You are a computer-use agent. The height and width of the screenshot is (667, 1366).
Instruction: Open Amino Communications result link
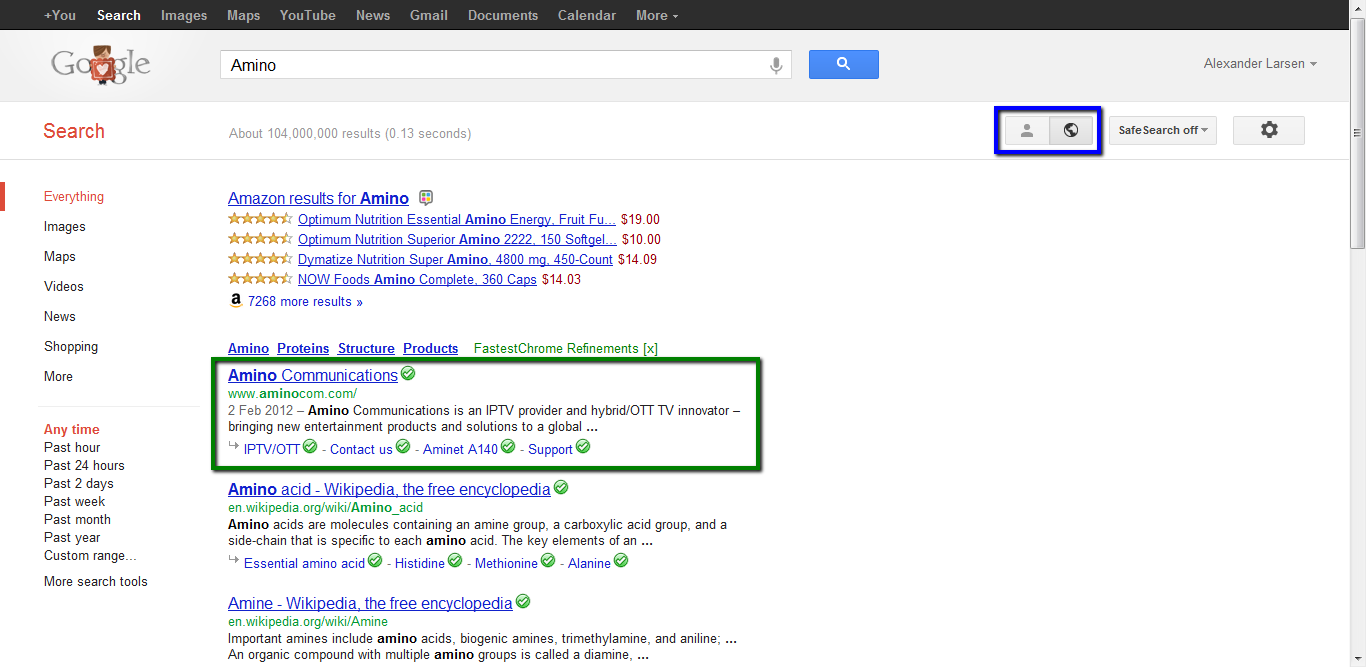pyautogui.click(x=313, y=376)
